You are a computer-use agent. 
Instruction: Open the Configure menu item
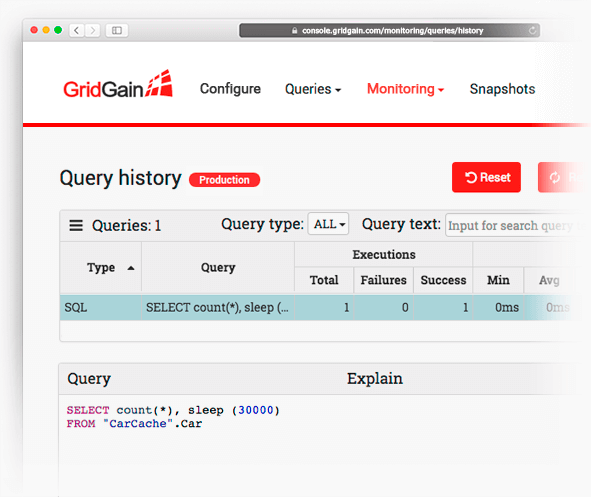coord(230,89)
